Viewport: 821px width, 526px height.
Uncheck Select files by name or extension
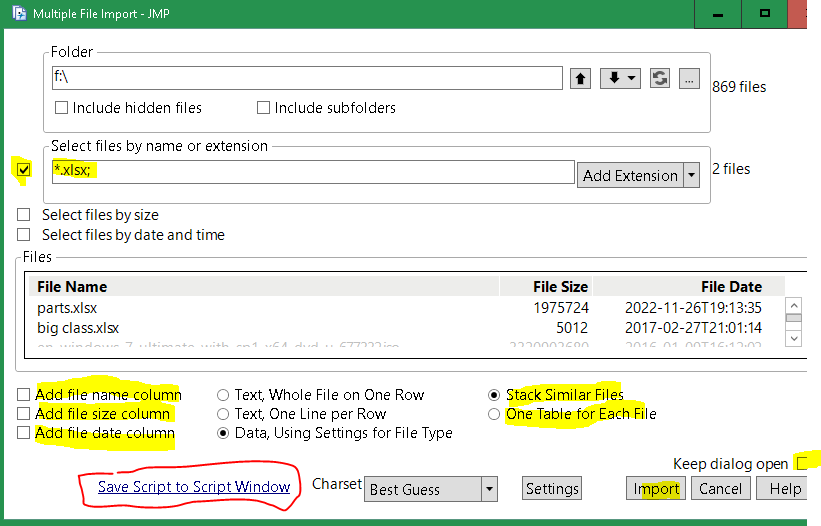(24, 169)
